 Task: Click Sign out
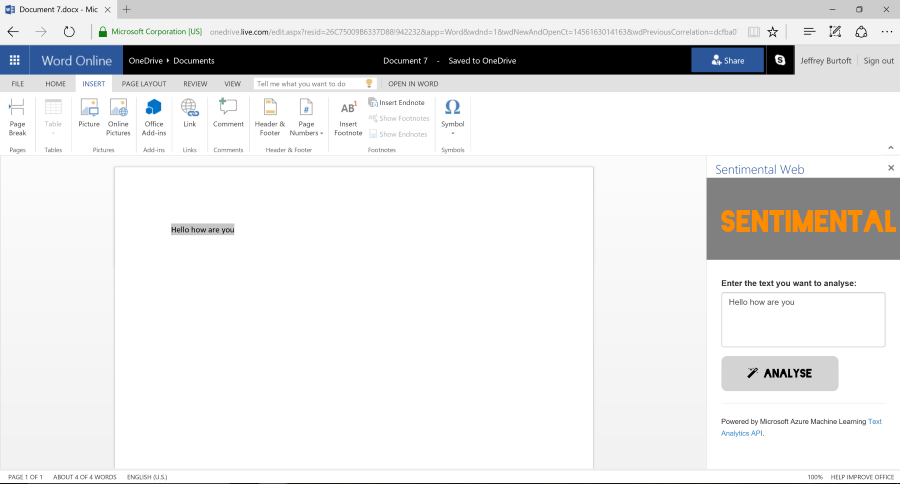click(x=878, y=60)
